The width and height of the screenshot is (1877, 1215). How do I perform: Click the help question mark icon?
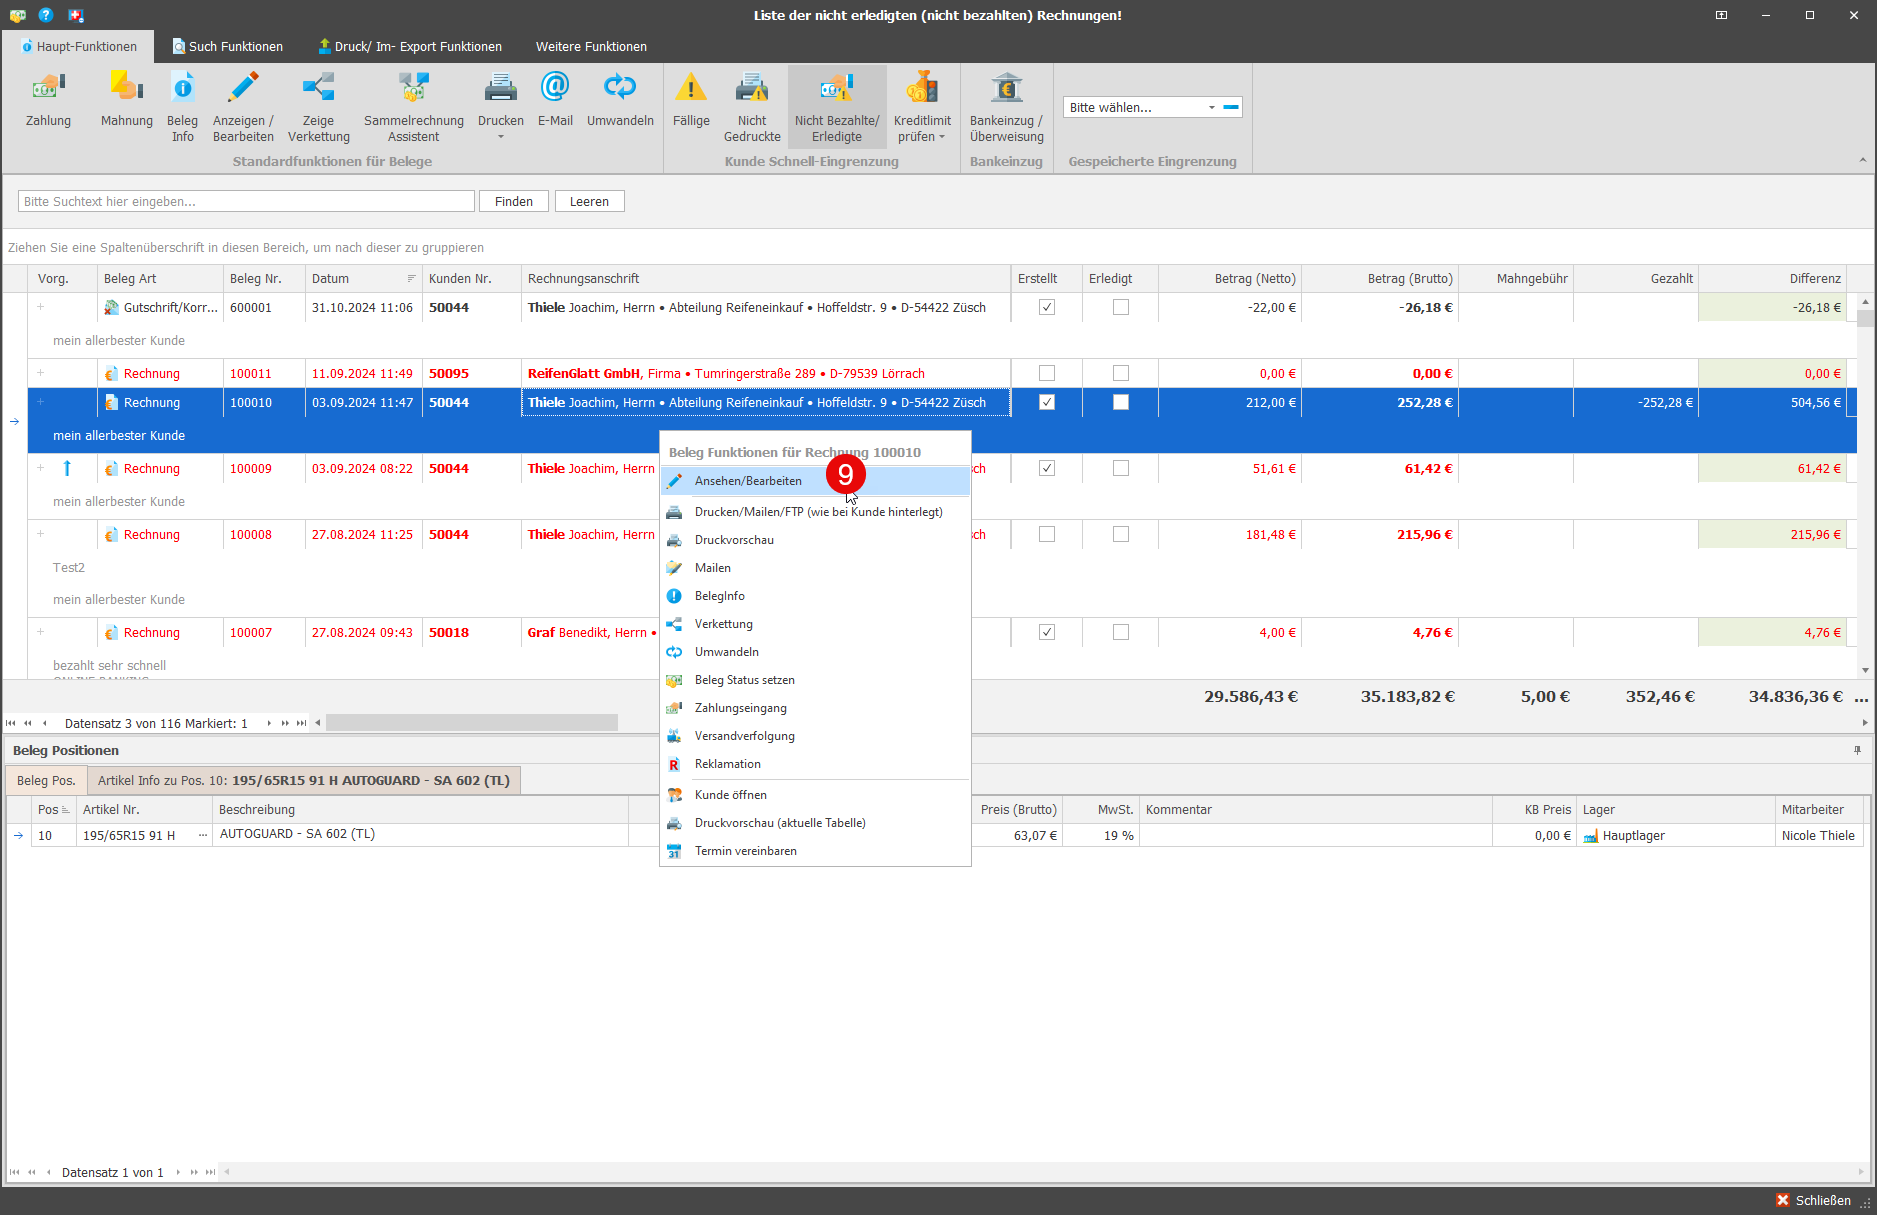tap(46, 15)
